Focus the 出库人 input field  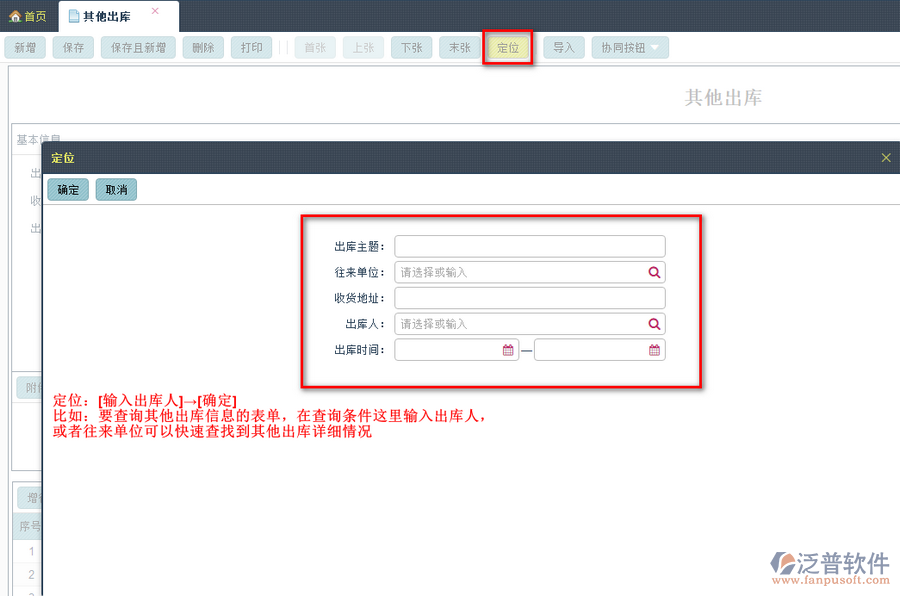click(x=530, y=324)
